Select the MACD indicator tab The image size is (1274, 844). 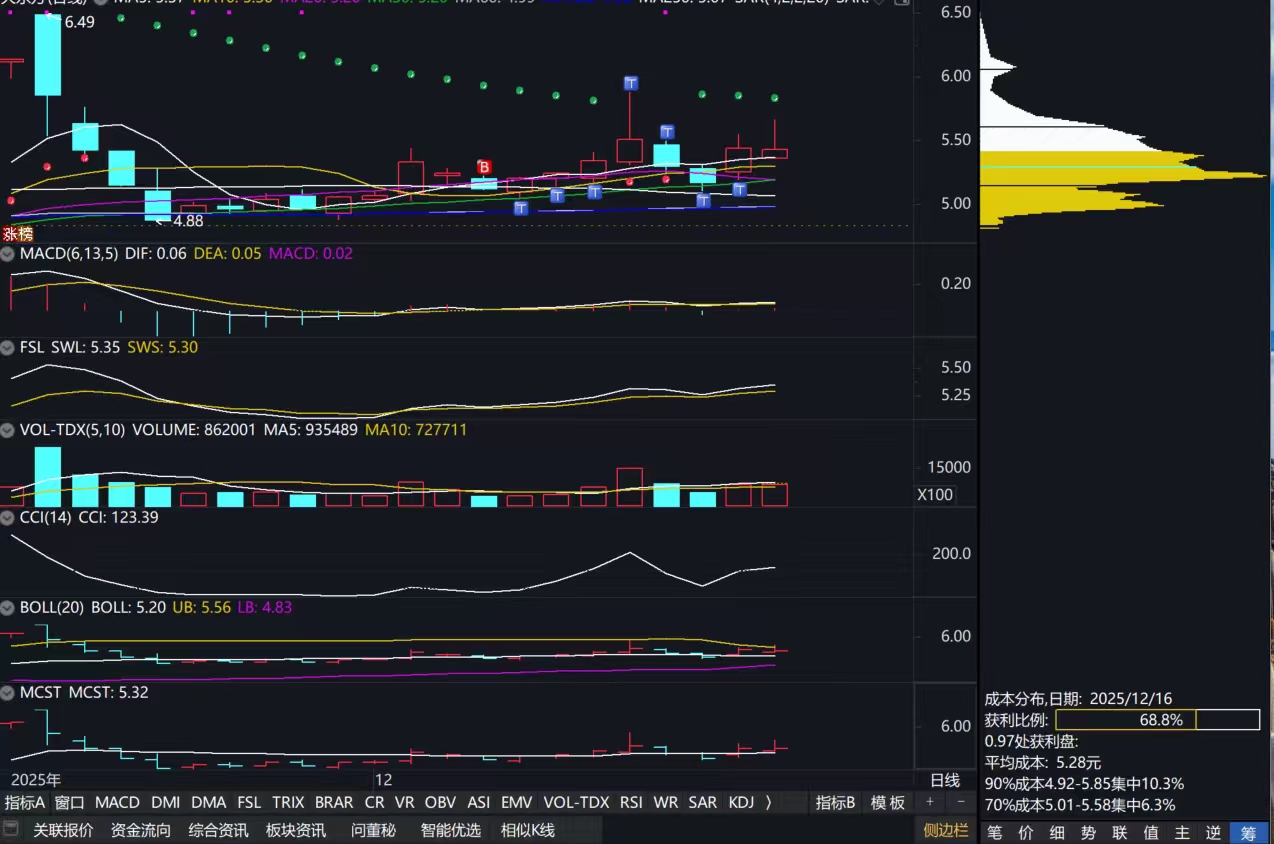(x=117, y=802)
